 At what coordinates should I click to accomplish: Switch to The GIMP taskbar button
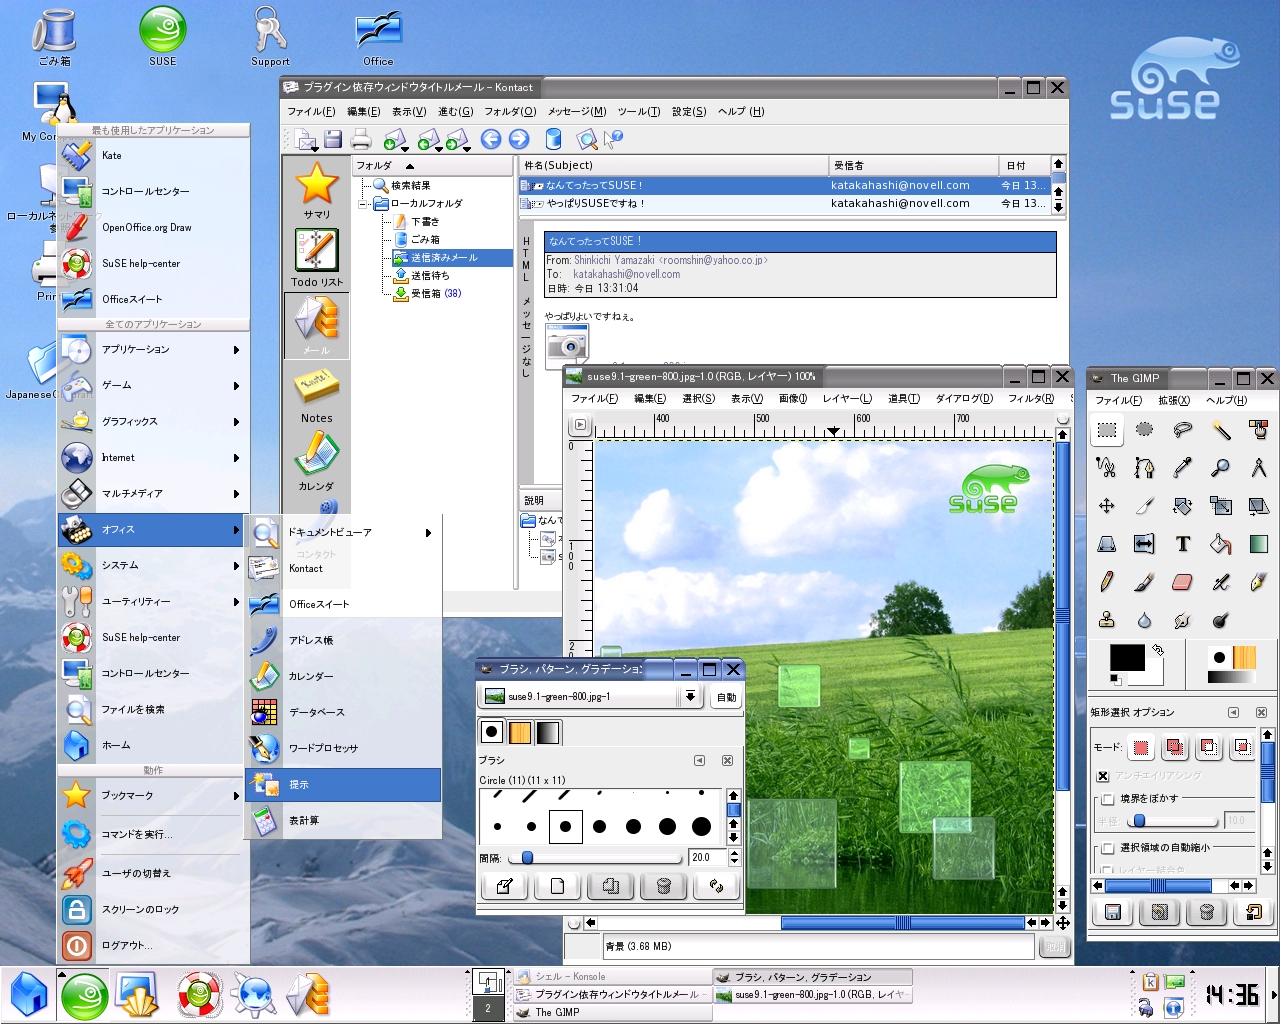click(613, 1012)
